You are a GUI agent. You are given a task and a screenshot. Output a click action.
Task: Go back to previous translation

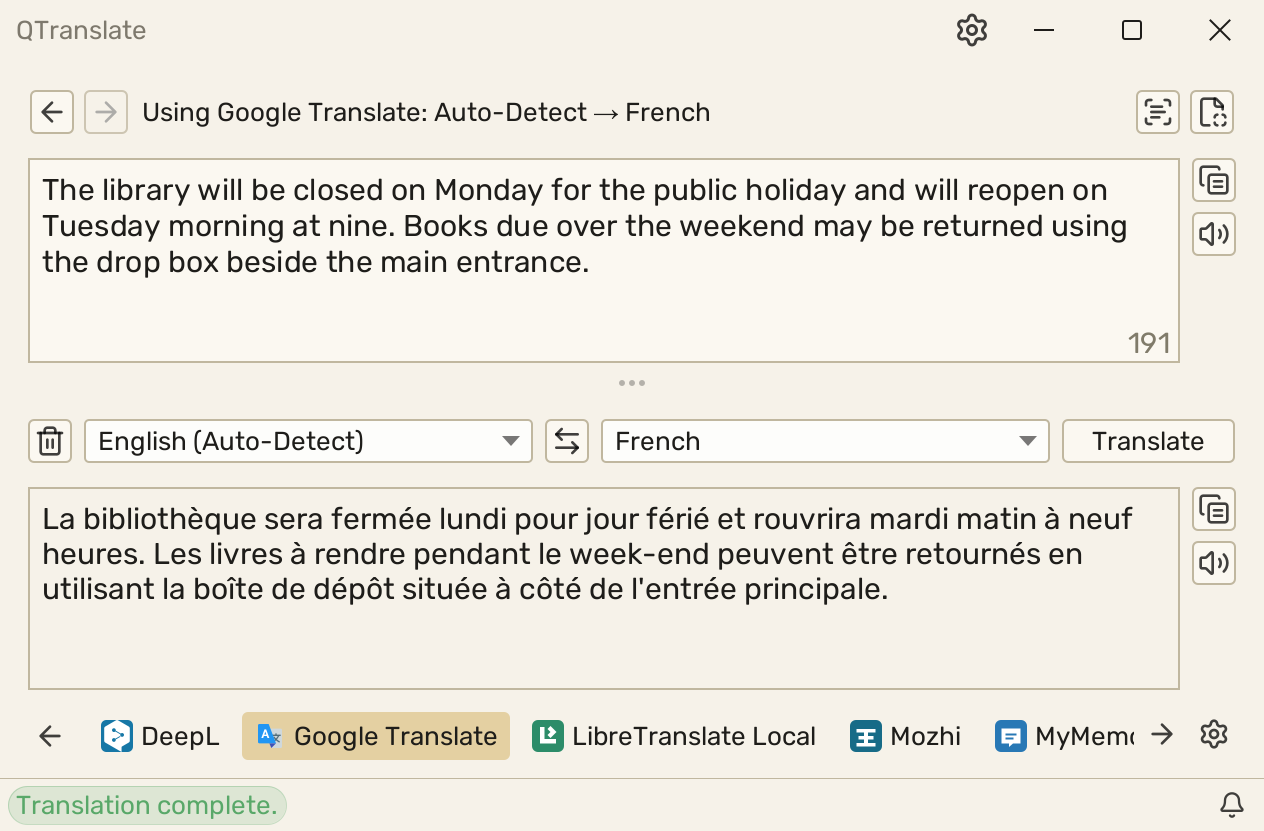point(52,112)
